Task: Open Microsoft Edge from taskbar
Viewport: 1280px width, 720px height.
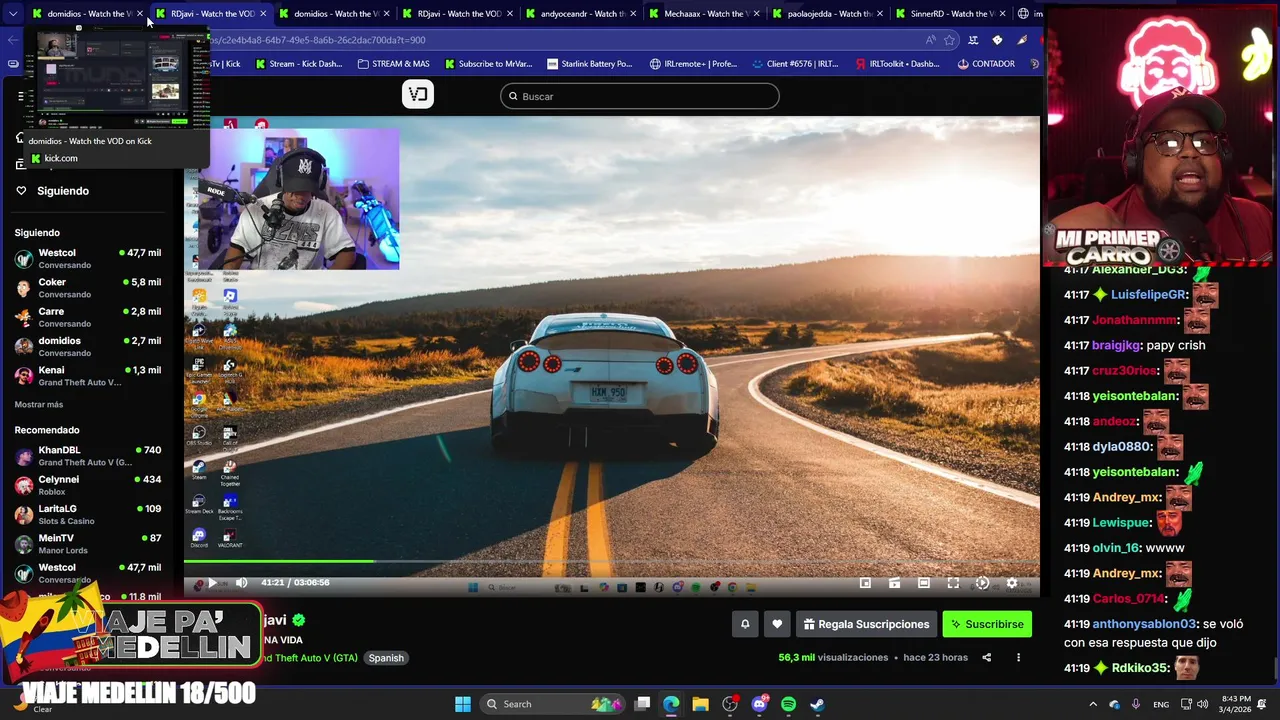Action: coord(671,704)
